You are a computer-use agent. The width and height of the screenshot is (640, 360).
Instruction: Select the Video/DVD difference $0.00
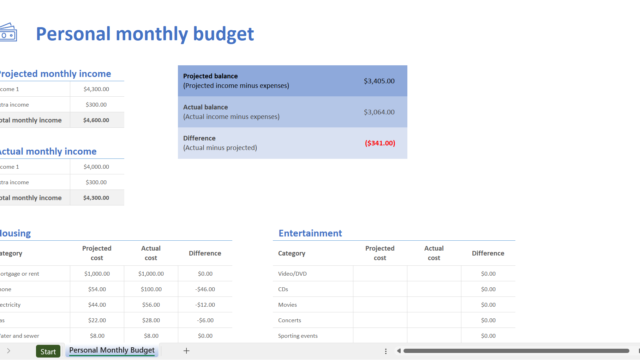coord(488,273)
